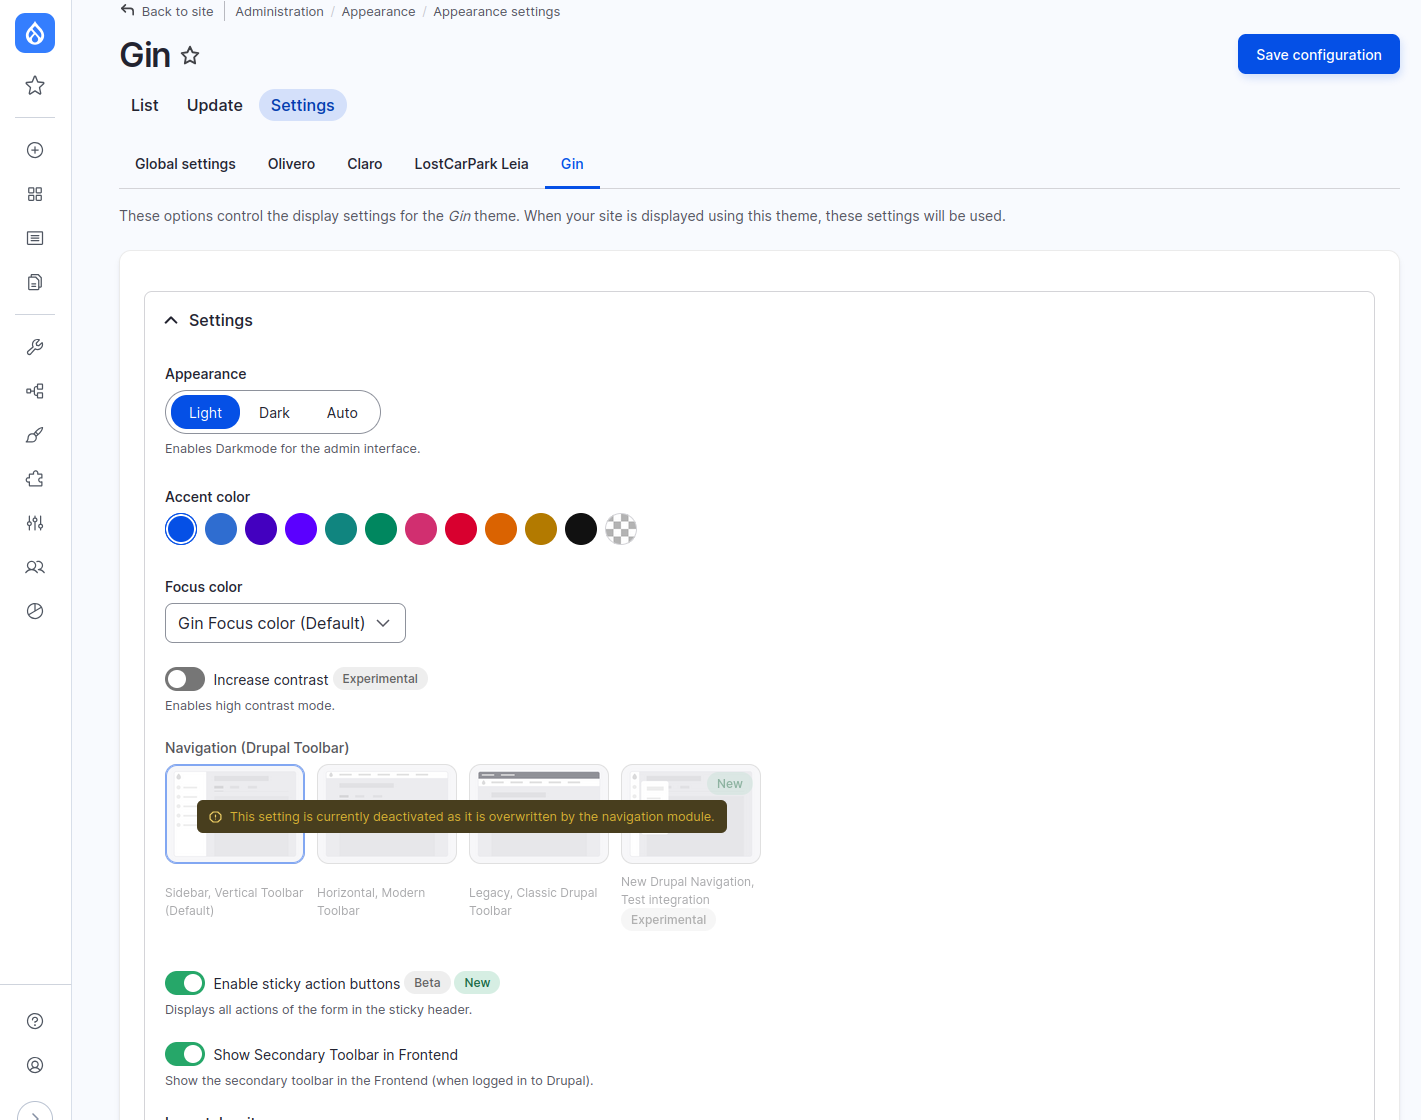Viewport: 1421px width, 1120px height.
Task: Pick the bright violet accent color
Action: (x=301, y=529)
